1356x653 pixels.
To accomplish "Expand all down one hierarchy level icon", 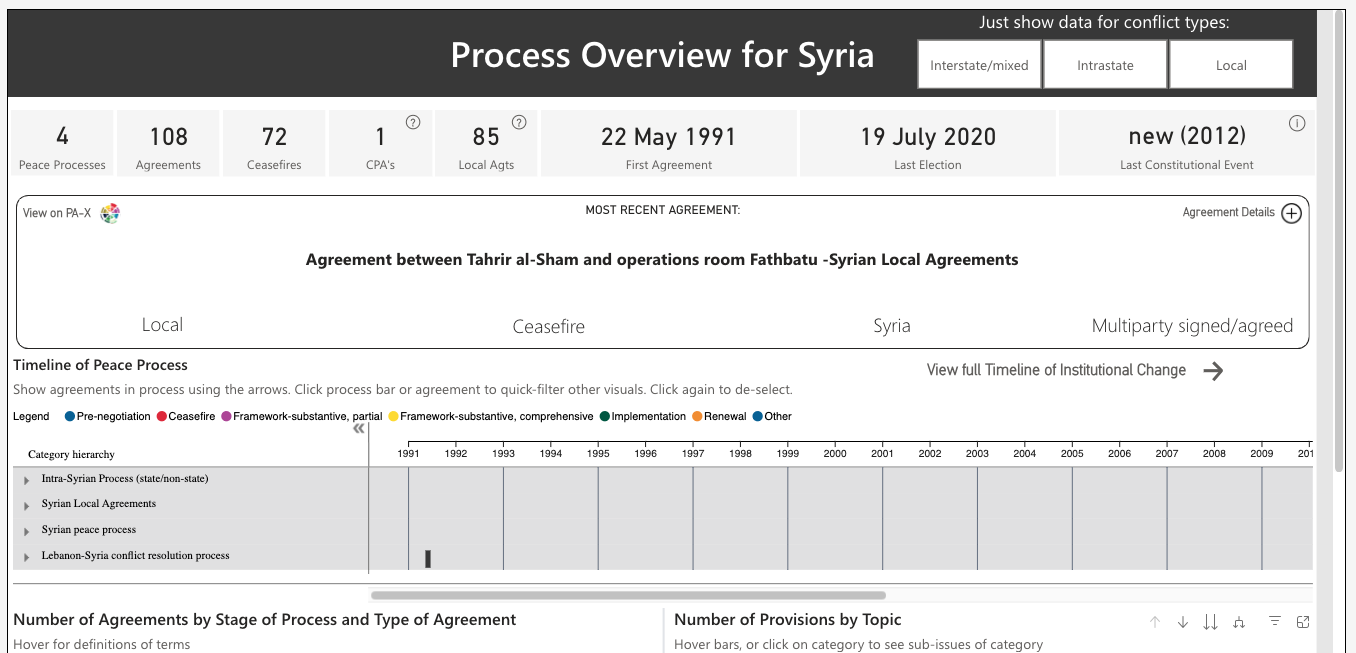I will pos(1239,622).
